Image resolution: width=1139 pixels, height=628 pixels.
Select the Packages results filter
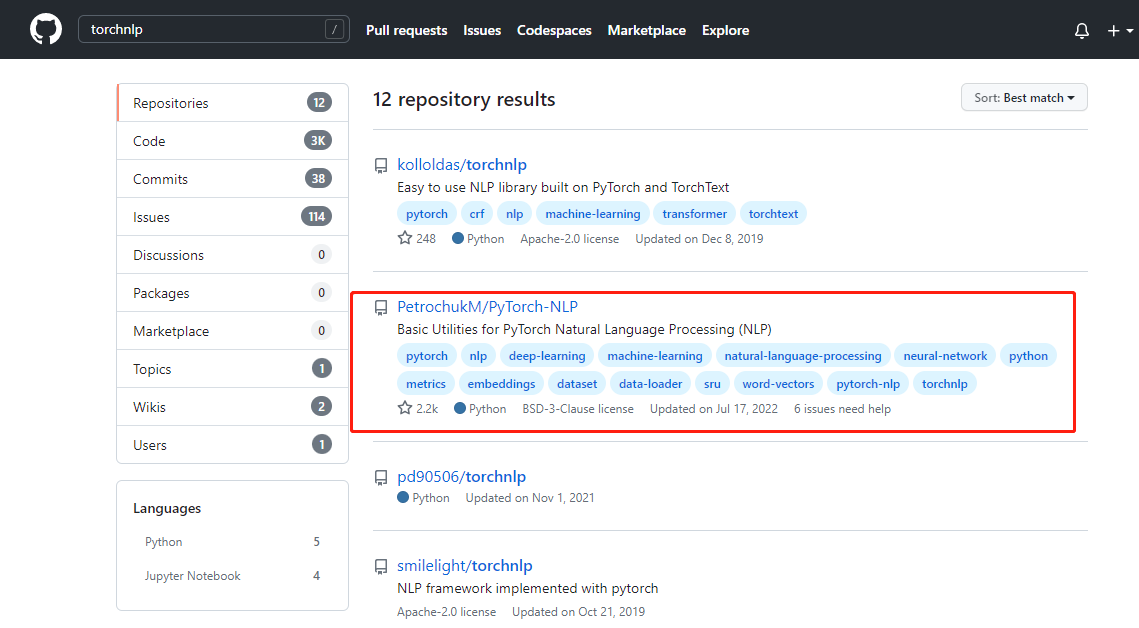pyautogui.click(x=232, y=293)
